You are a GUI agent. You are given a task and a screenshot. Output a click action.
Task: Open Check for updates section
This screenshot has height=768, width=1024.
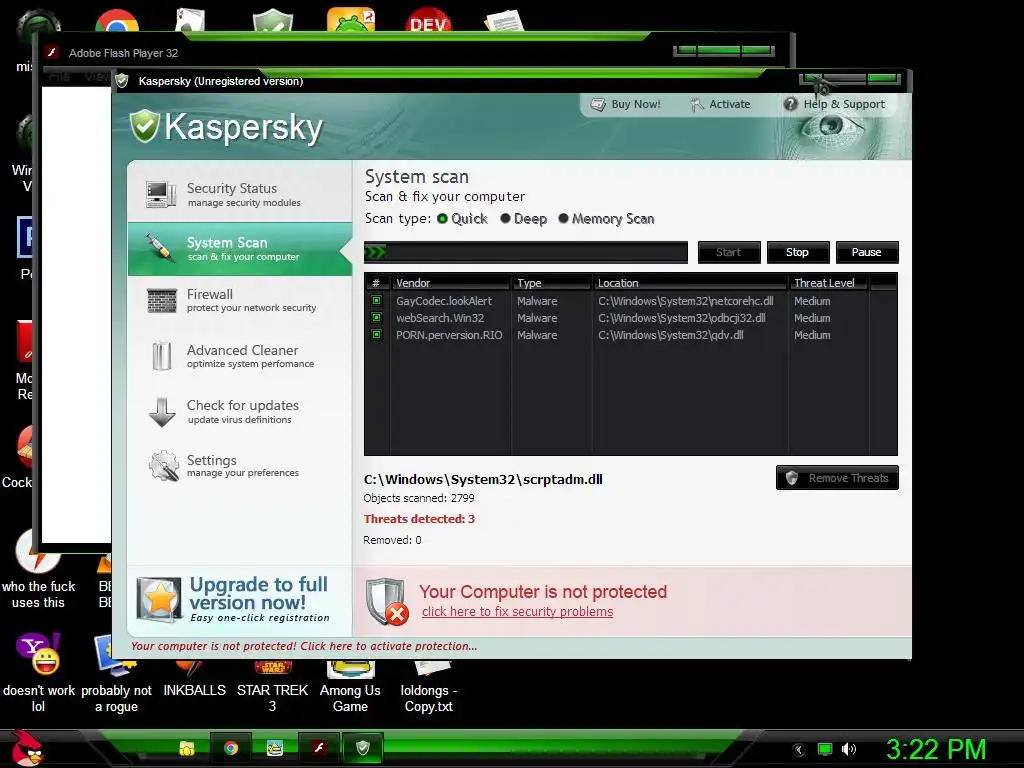point(242,411)
